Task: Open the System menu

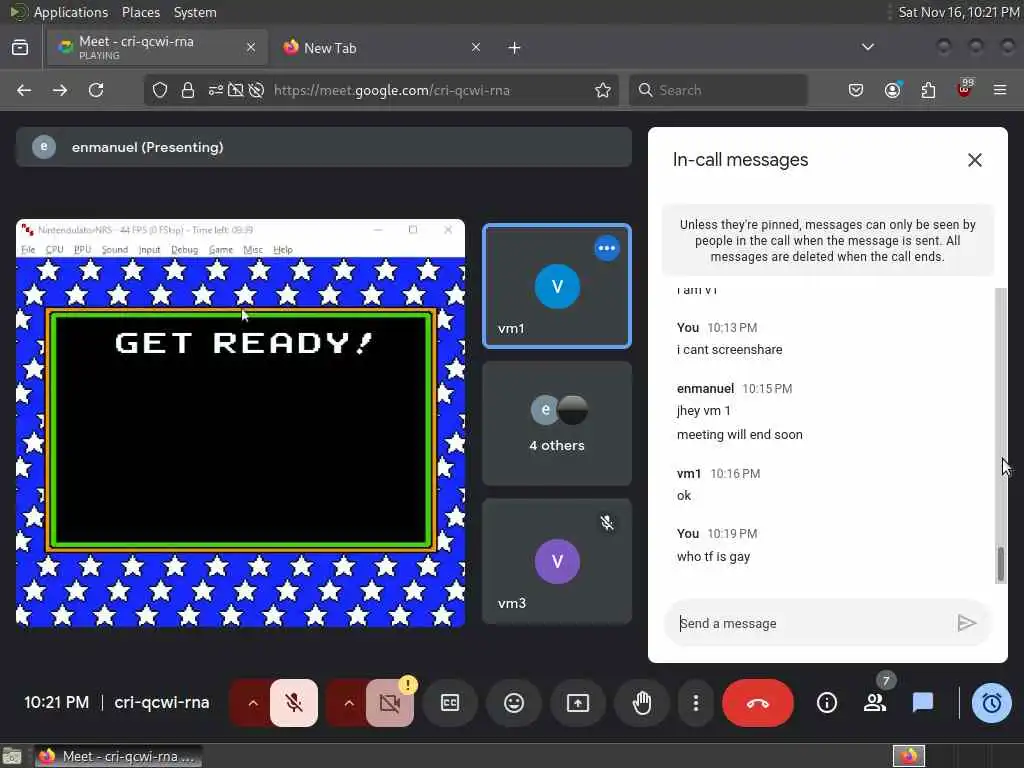Action: point(195,12)
